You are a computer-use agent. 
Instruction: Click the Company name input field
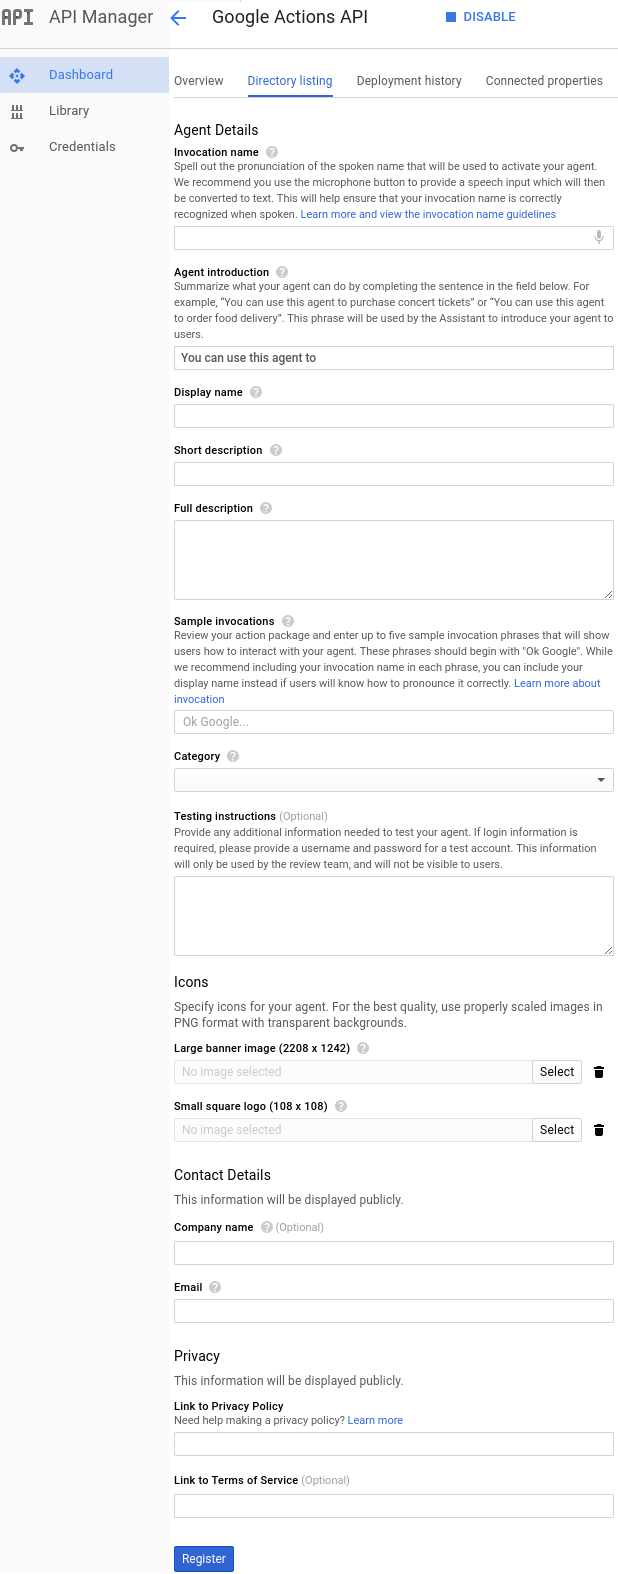click(x=394, y=1253)
